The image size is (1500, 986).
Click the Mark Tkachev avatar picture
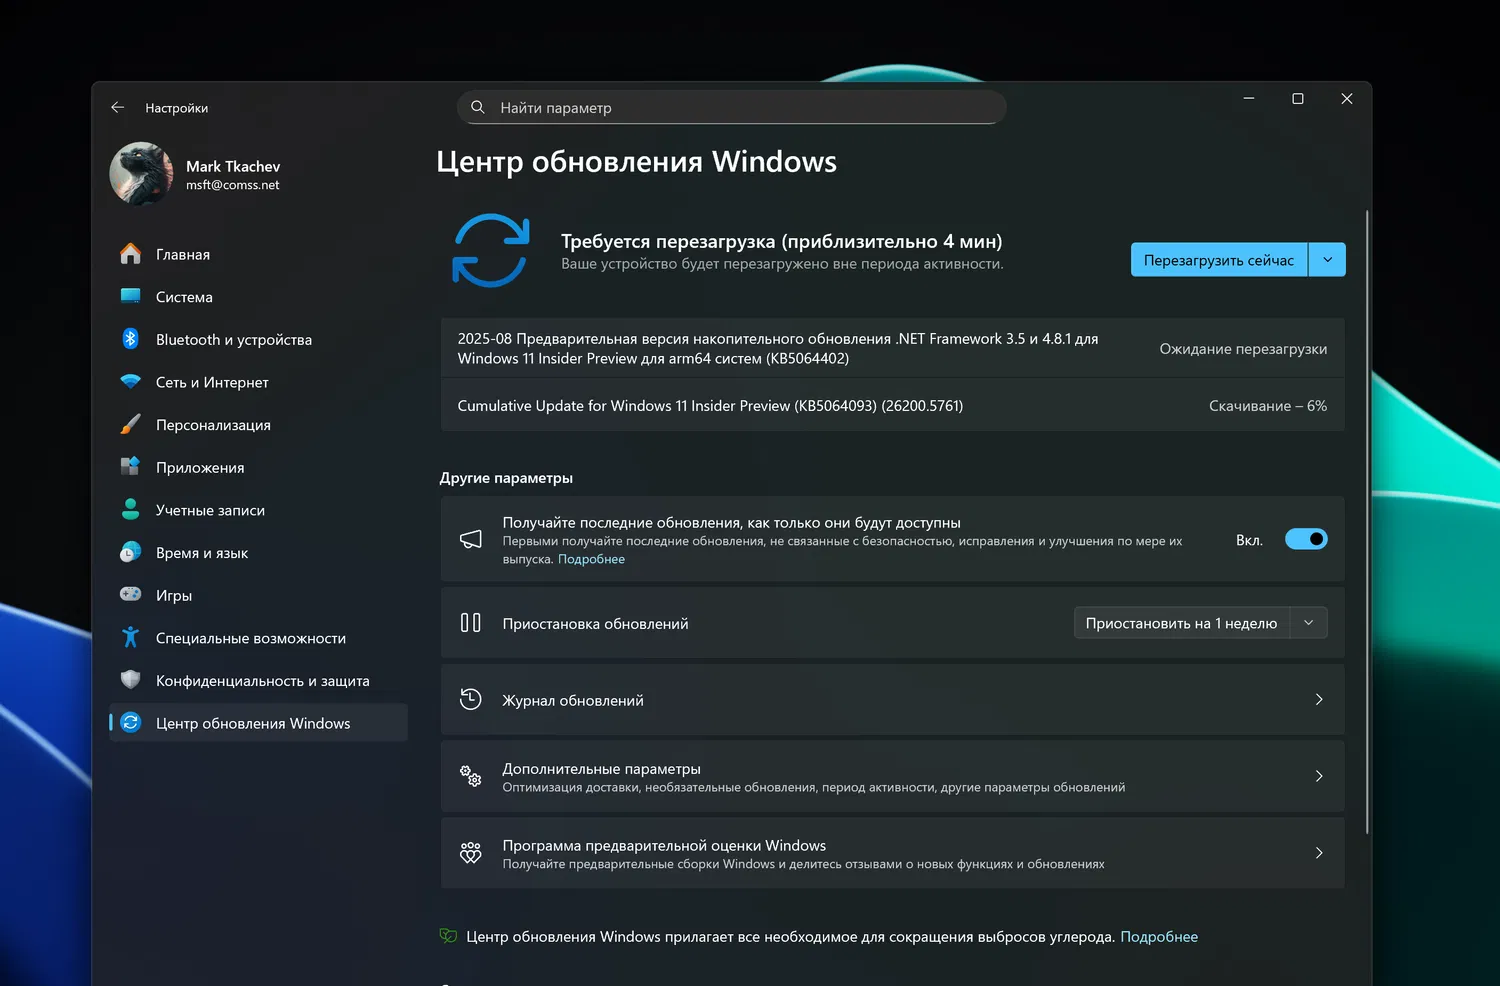tap(141, 173)
